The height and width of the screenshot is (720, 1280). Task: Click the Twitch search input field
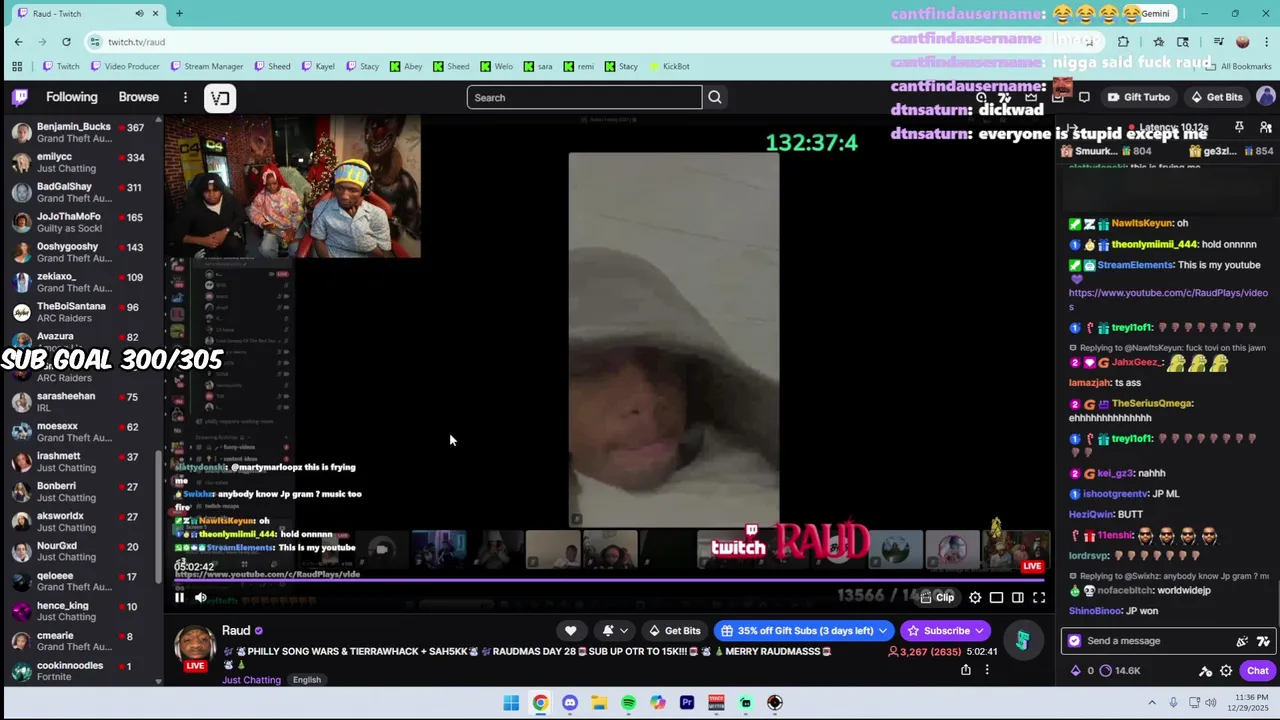584,97
